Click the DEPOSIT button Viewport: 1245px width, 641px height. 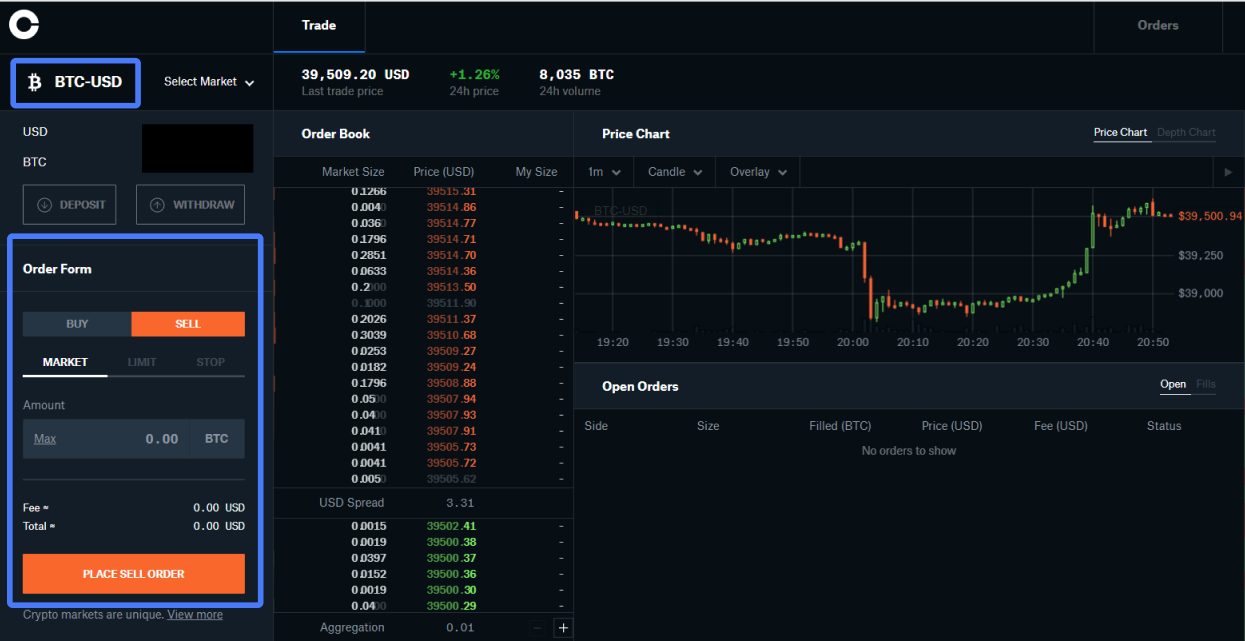(70, 205)
